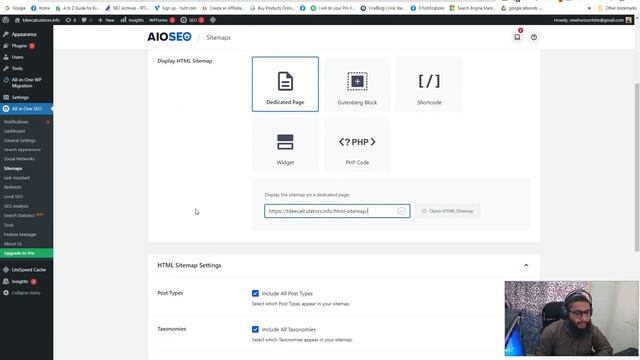Open Insights in the admin bar
640x360 pixels.
coord(132,20)
